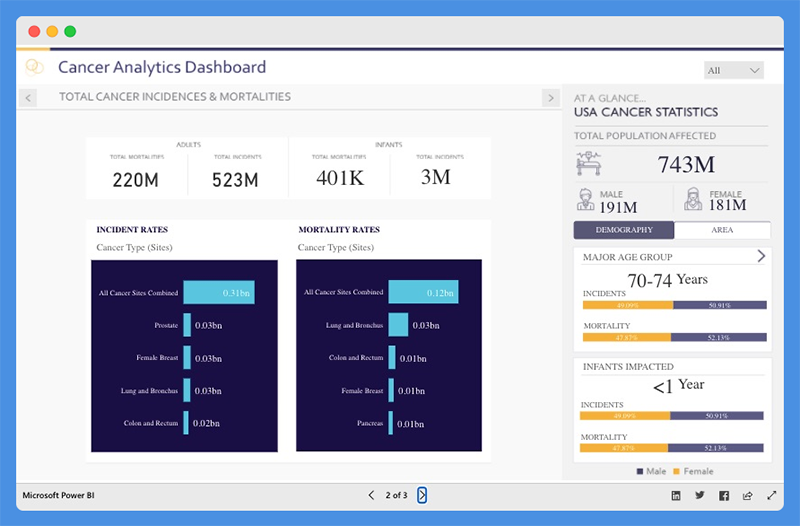
Task: Click the dashboard logo icon
Action: [x=35, y=67]
